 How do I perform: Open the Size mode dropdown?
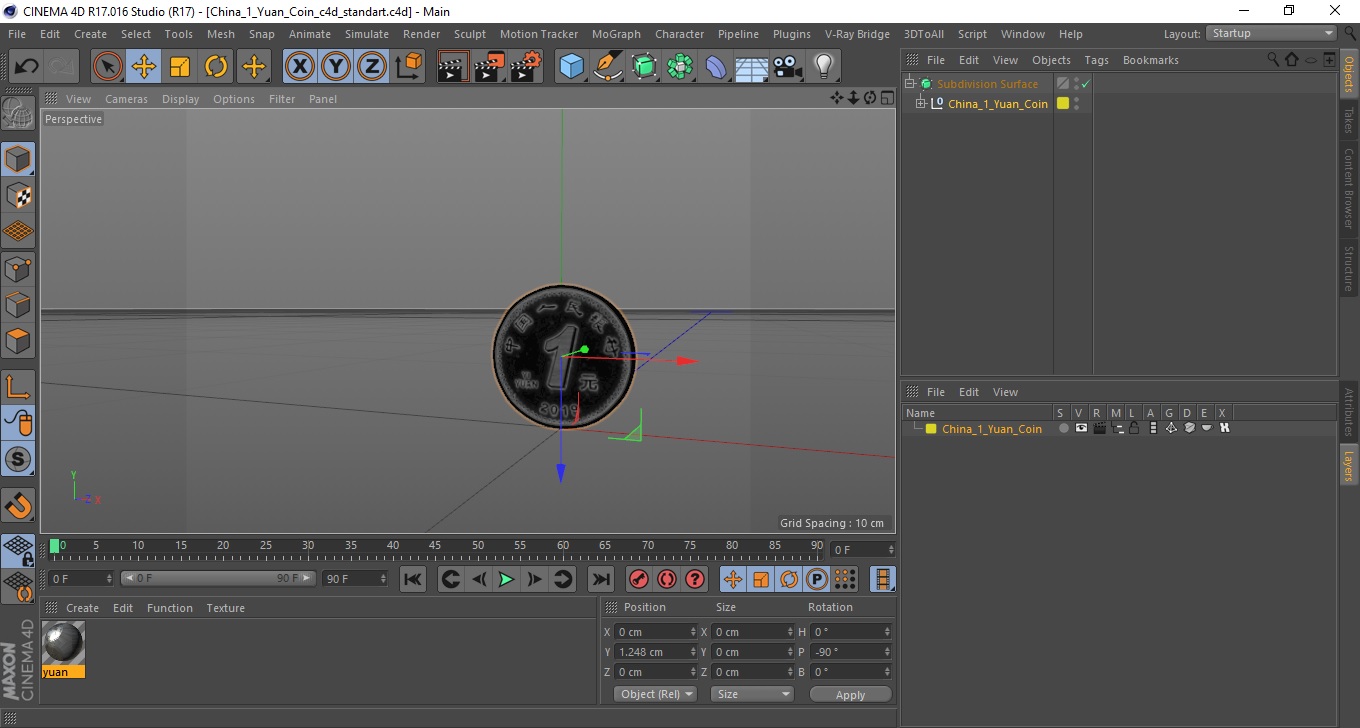[752, 694]
